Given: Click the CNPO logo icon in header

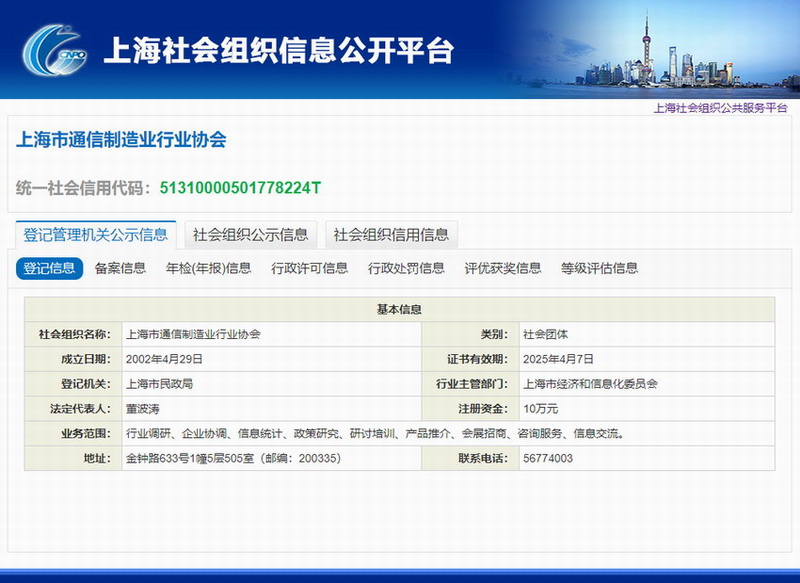Looking at the screenshot, I should [x=55, y=50].
